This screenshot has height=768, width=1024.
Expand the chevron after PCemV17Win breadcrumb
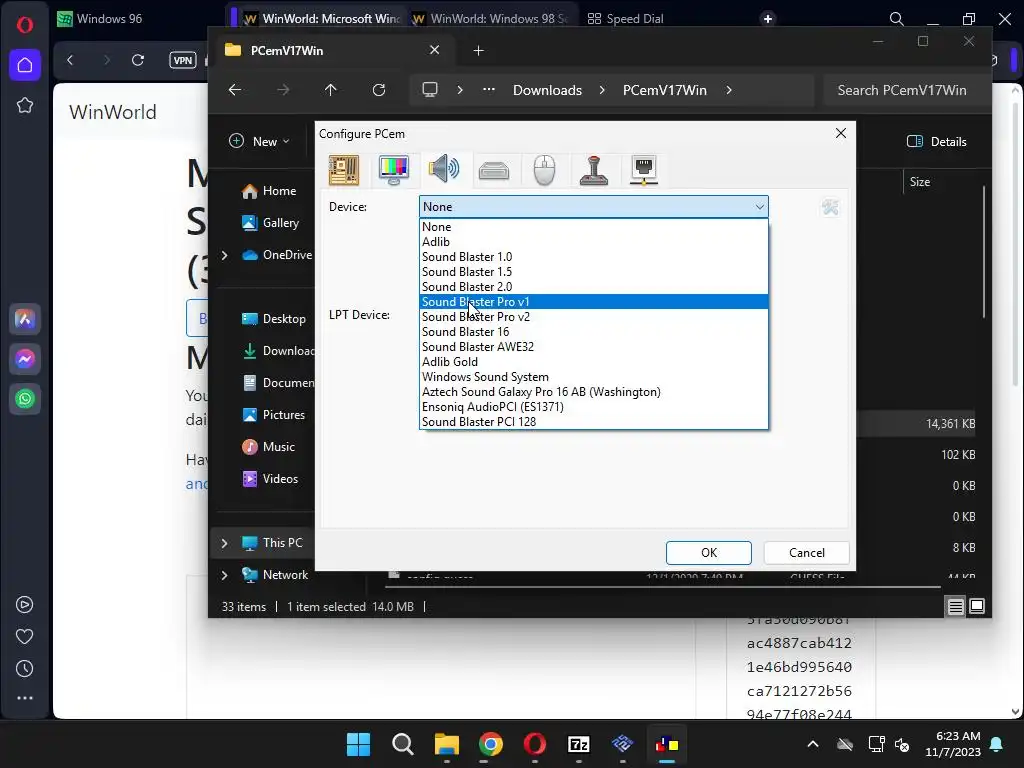729,90
